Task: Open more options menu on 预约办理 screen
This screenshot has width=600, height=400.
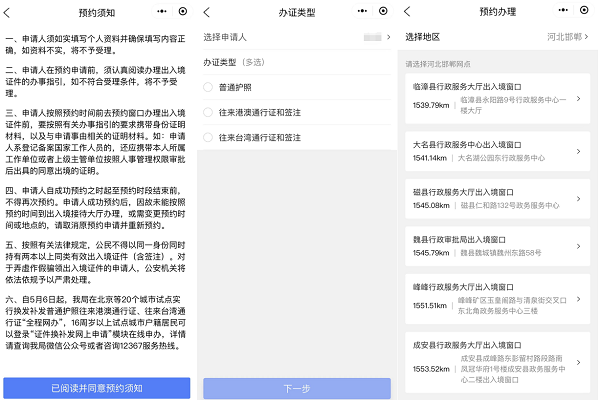Action: (x=563, y=10)
